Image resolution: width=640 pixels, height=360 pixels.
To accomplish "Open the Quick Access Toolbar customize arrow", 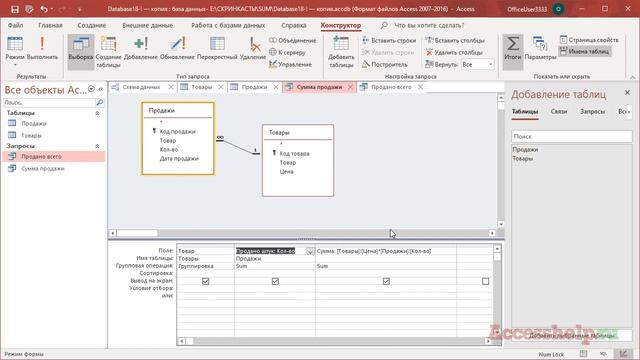I will pos(80,9).
